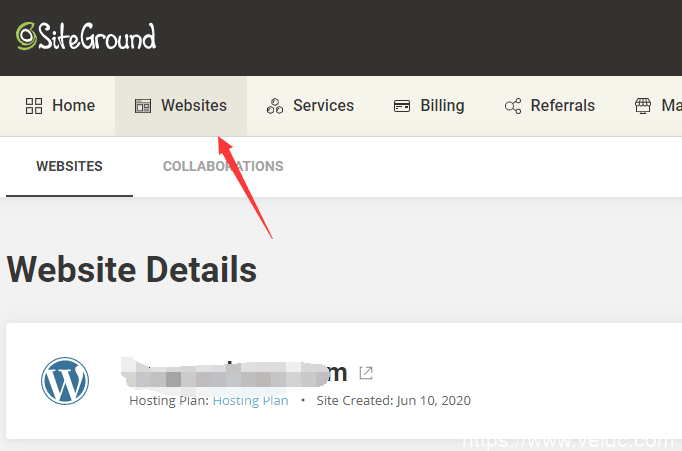Switch to the WEBSITES tab
The width and height of the screenshot is (682, 451).
[x=69, y=166]
